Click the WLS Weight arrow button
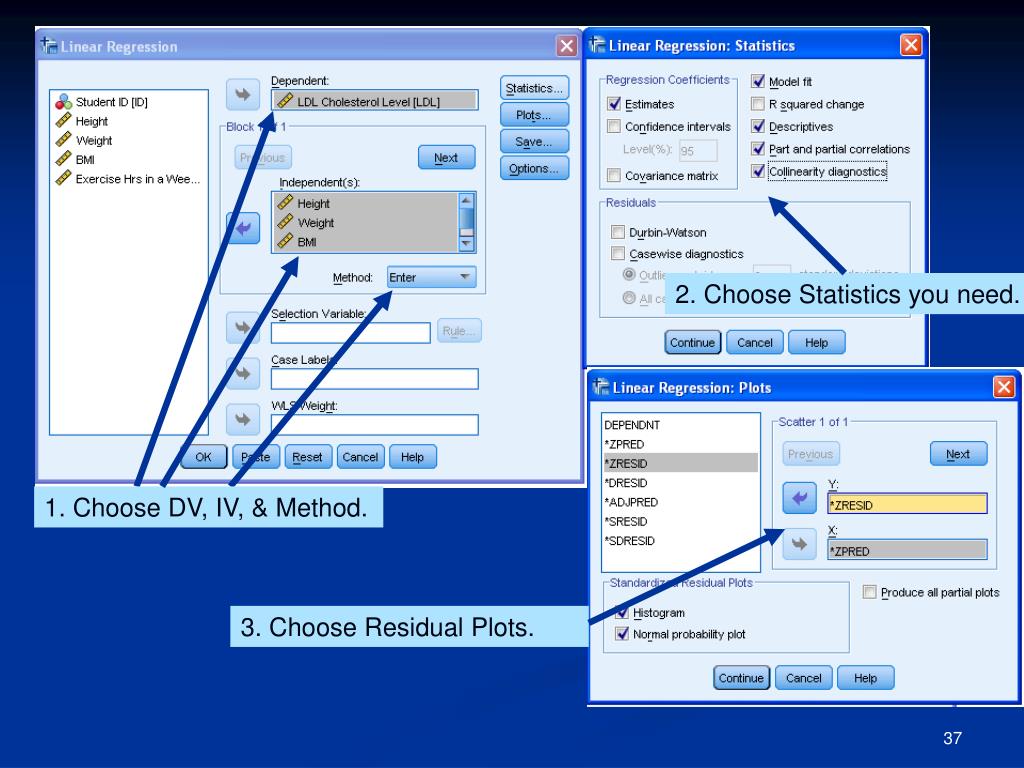Screen dimensions: 1024x768 coord(243,419)
